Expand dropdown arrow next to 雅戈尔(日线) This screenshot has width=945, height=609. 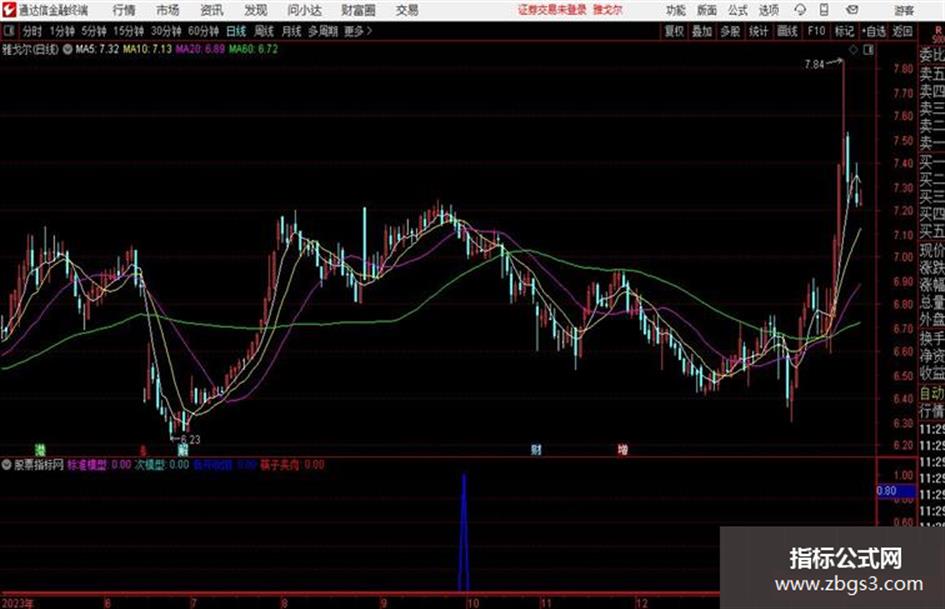[x=68, y=49]
